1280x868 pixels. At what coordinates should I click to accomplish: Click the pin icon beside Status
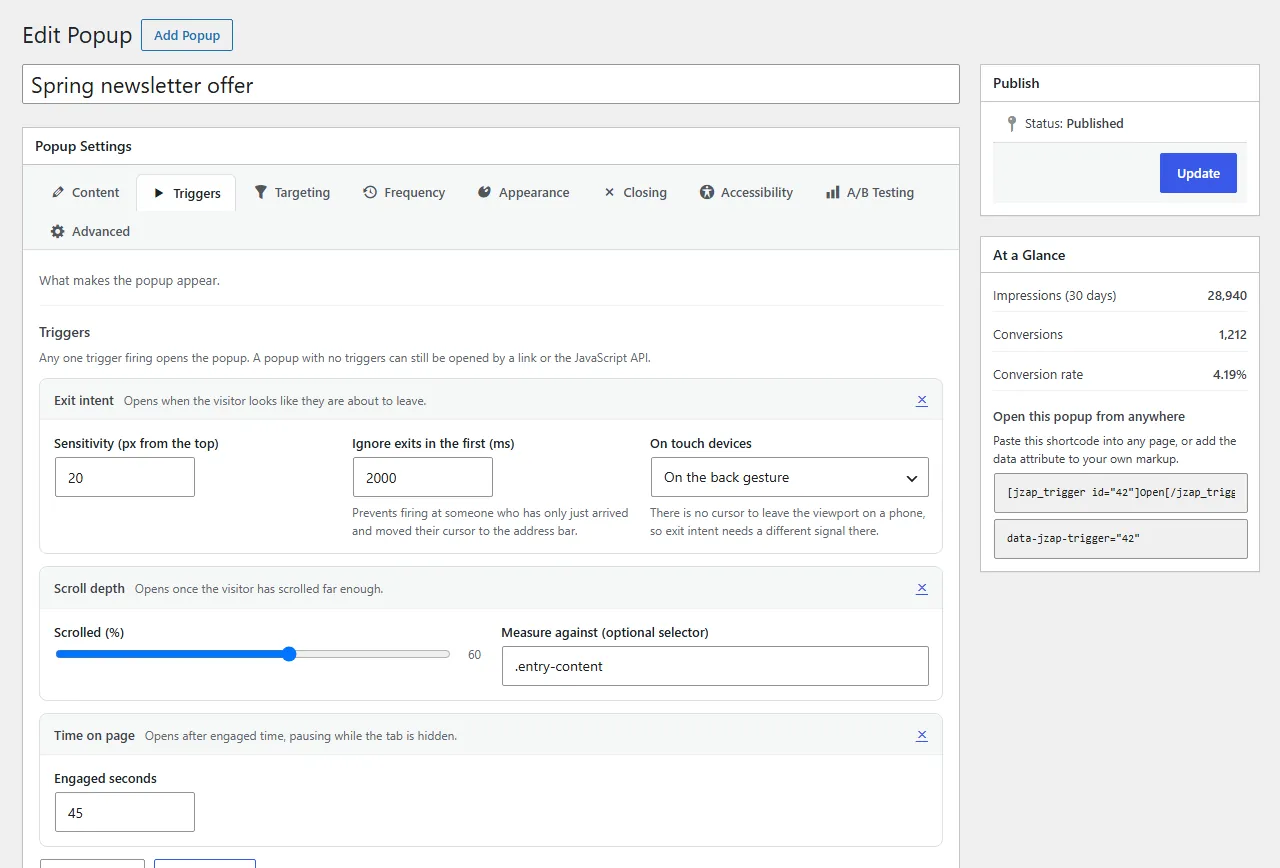point(1013,124)
